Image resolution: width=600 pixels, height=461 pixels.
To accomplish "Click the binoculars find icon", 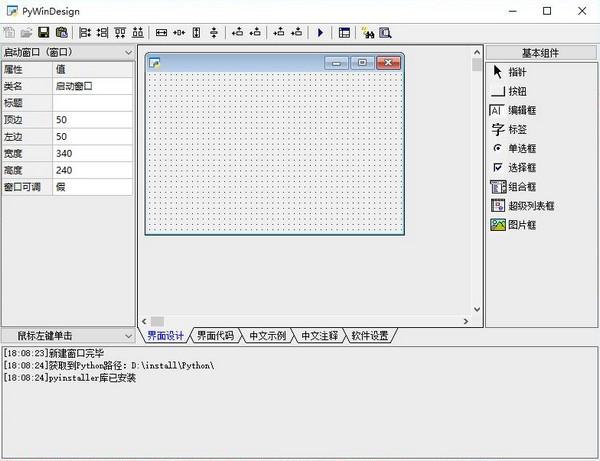I will 368,33.
